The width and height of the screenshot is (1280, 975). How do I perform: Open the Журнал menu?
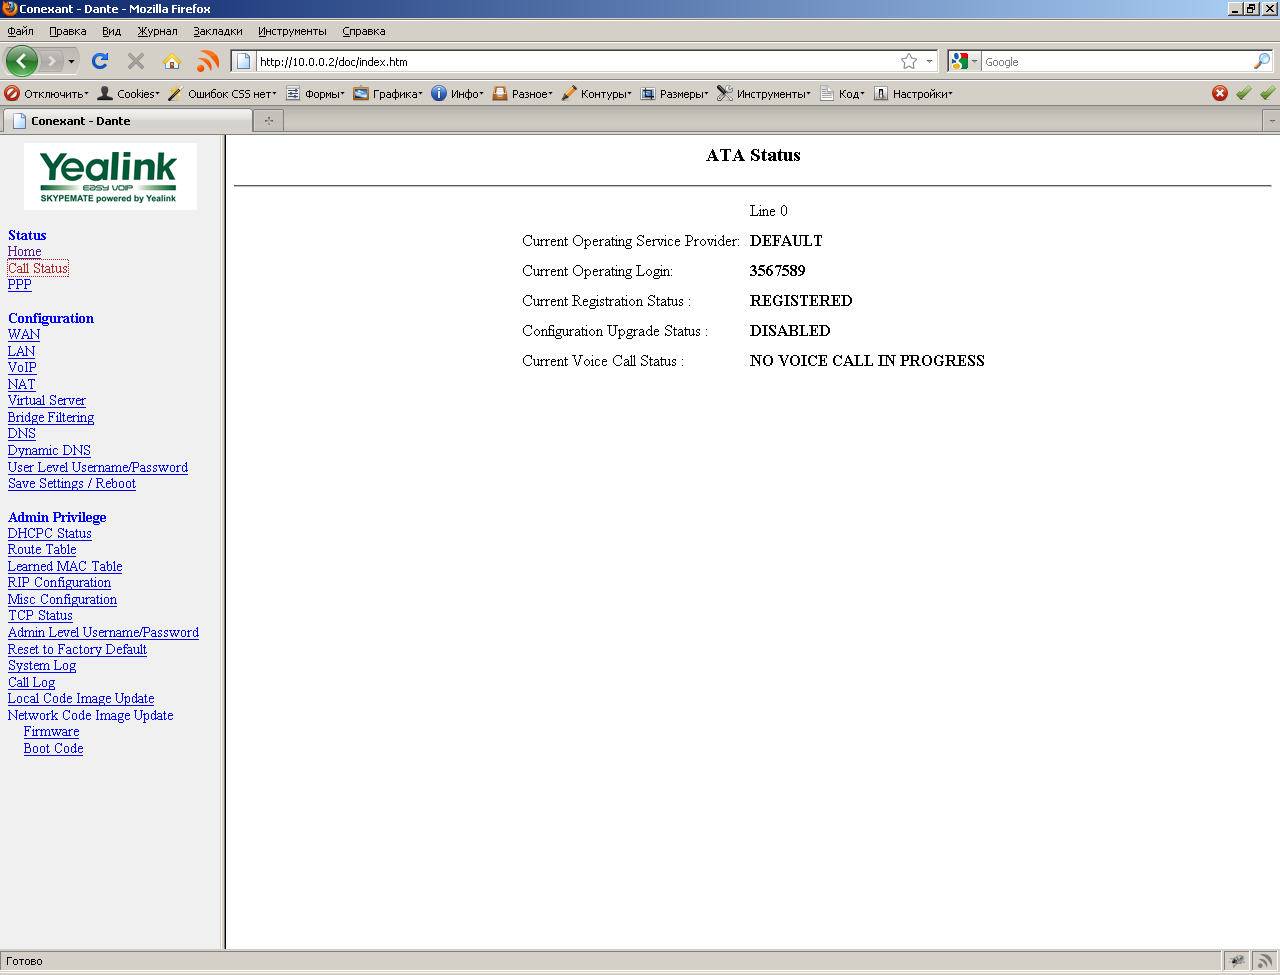click(158, 31)
